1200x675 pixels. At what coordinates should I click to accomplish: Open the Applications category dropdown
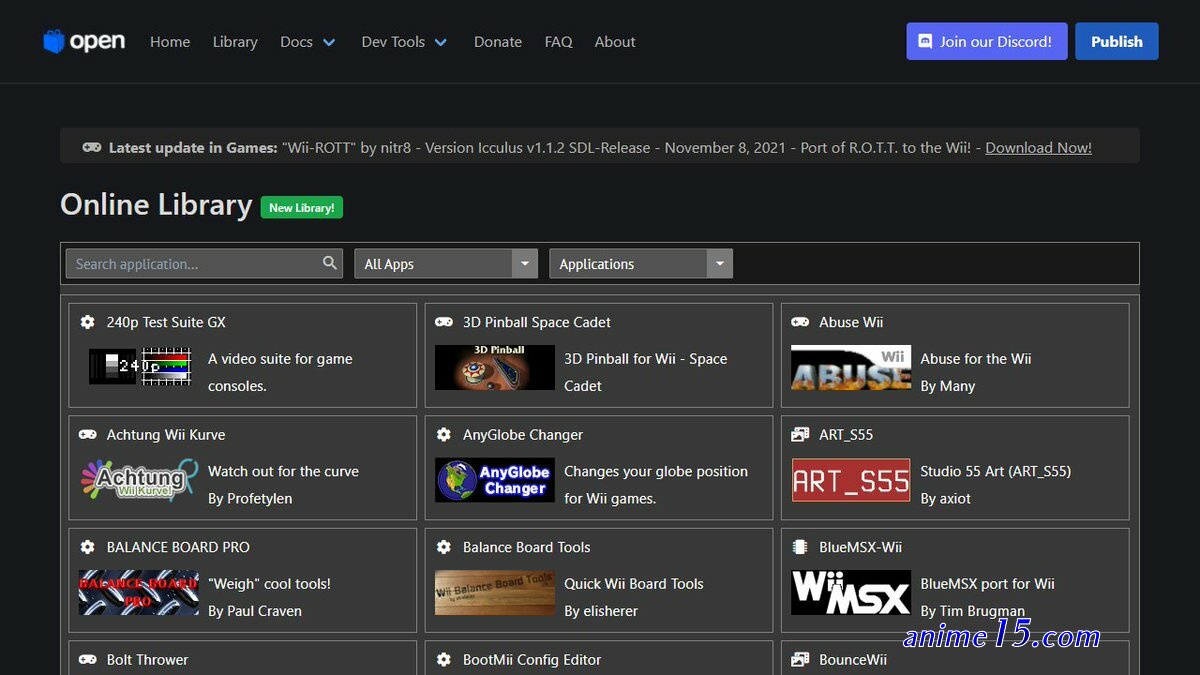pos(641,264)
